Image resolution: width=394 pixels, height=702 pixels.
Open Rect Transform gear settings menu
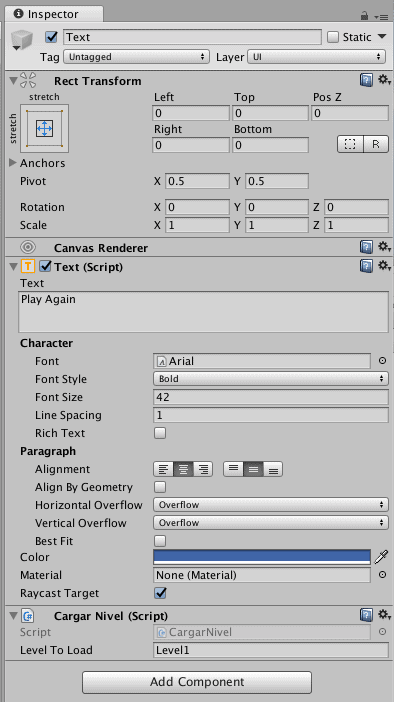pyautogui.click(x=384, y=81)
